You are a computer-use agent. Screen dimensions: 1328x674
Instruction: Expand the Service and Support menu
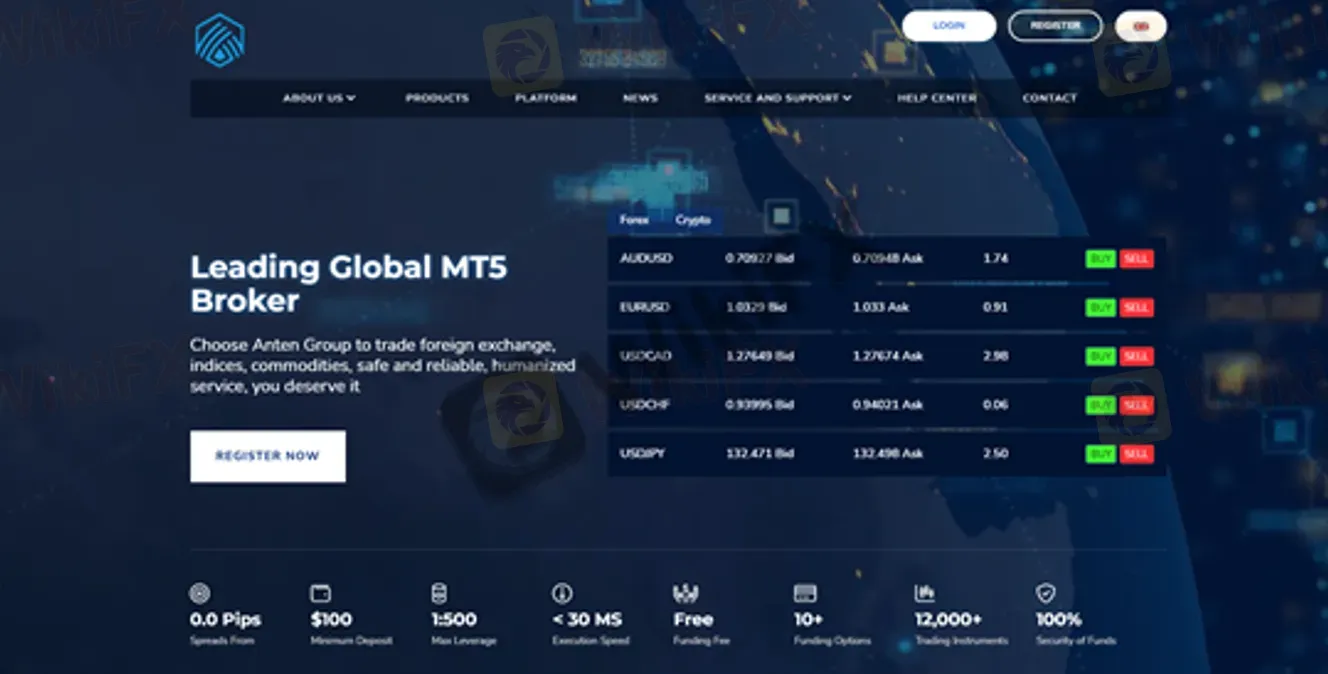(778, 98)
